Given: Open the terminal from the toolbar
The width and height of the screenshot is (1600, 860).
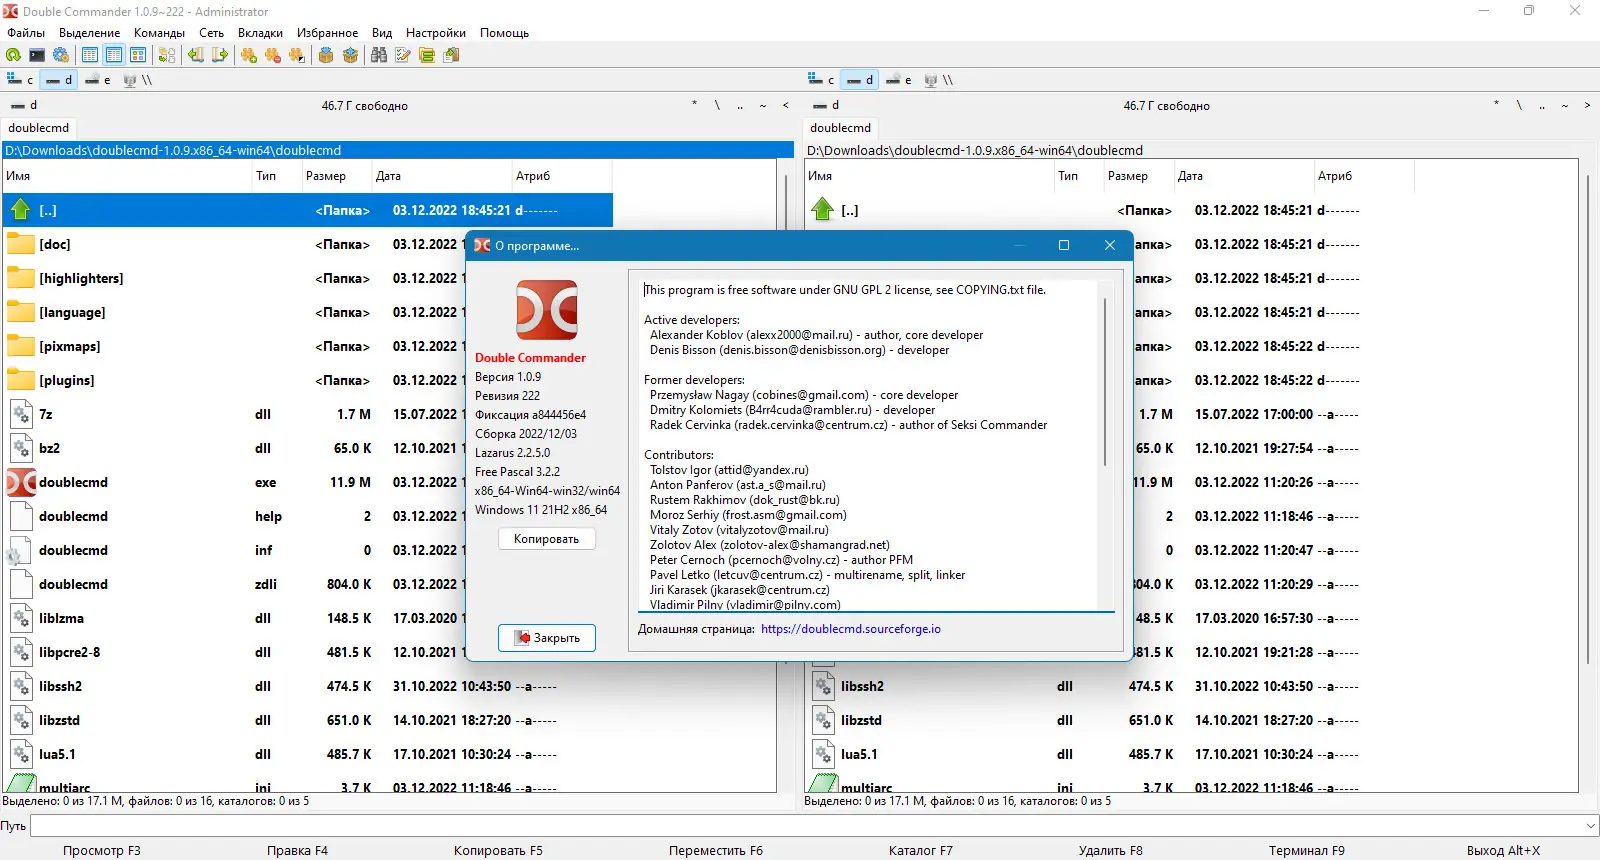Looking at the screenshot, I should (37, 55).
